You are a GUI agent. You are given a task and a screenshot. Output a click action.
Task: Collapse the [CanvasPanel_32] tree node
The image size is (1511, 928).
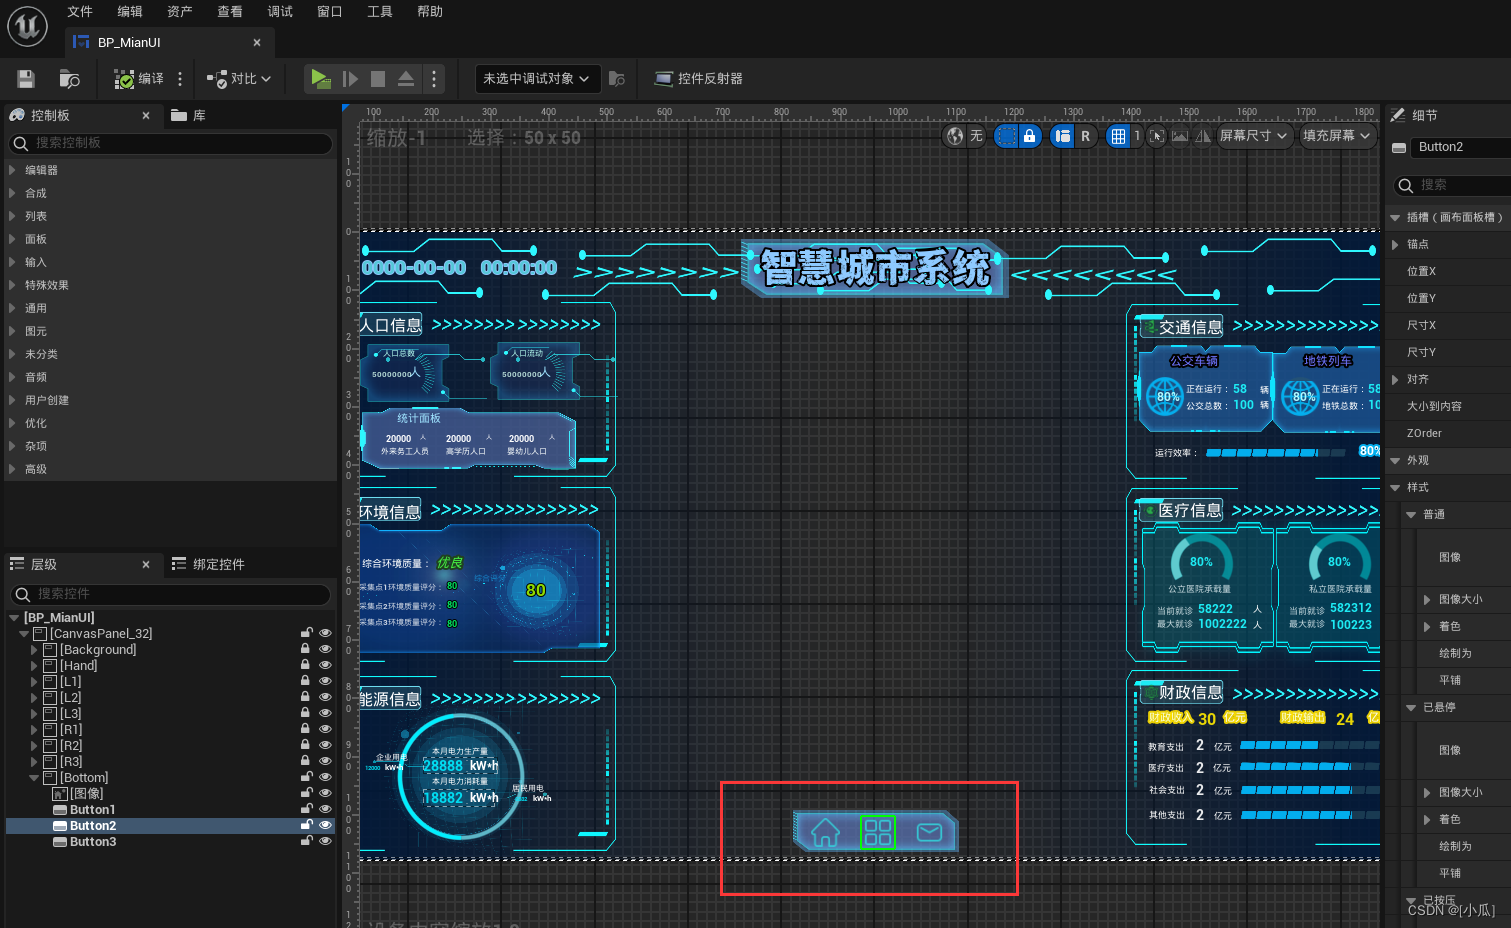click(x=24, y=634)
